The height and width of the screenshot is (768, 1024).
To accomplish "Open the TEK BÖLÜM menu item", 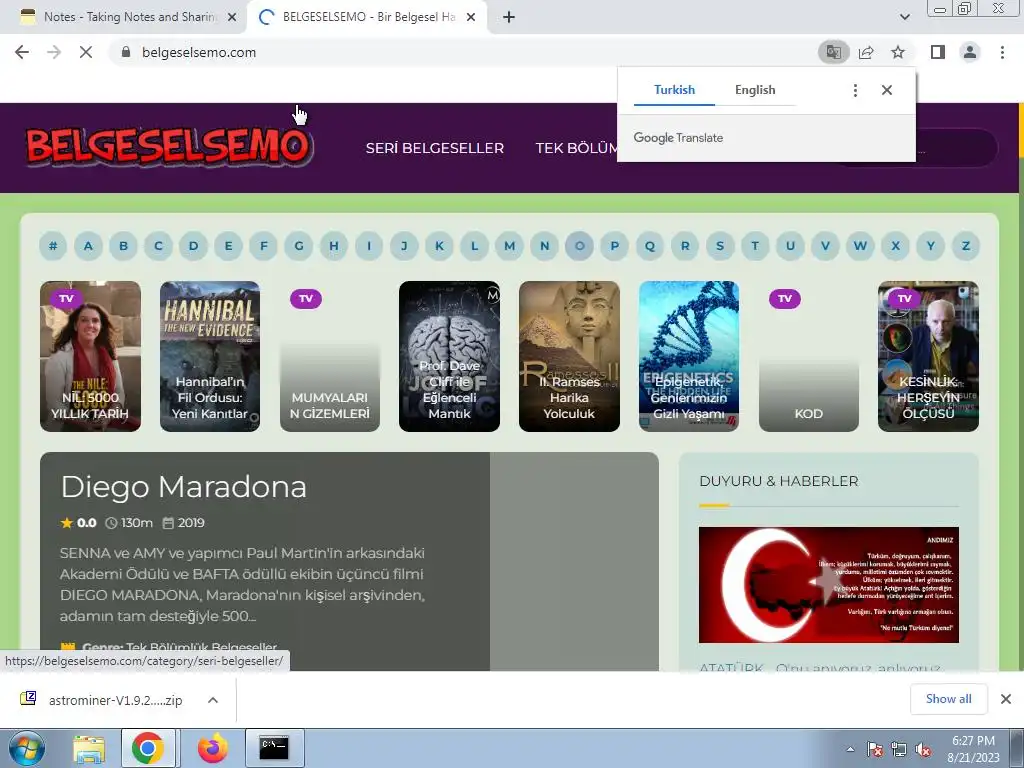I will pyautogui.click(x=576, y=148).
